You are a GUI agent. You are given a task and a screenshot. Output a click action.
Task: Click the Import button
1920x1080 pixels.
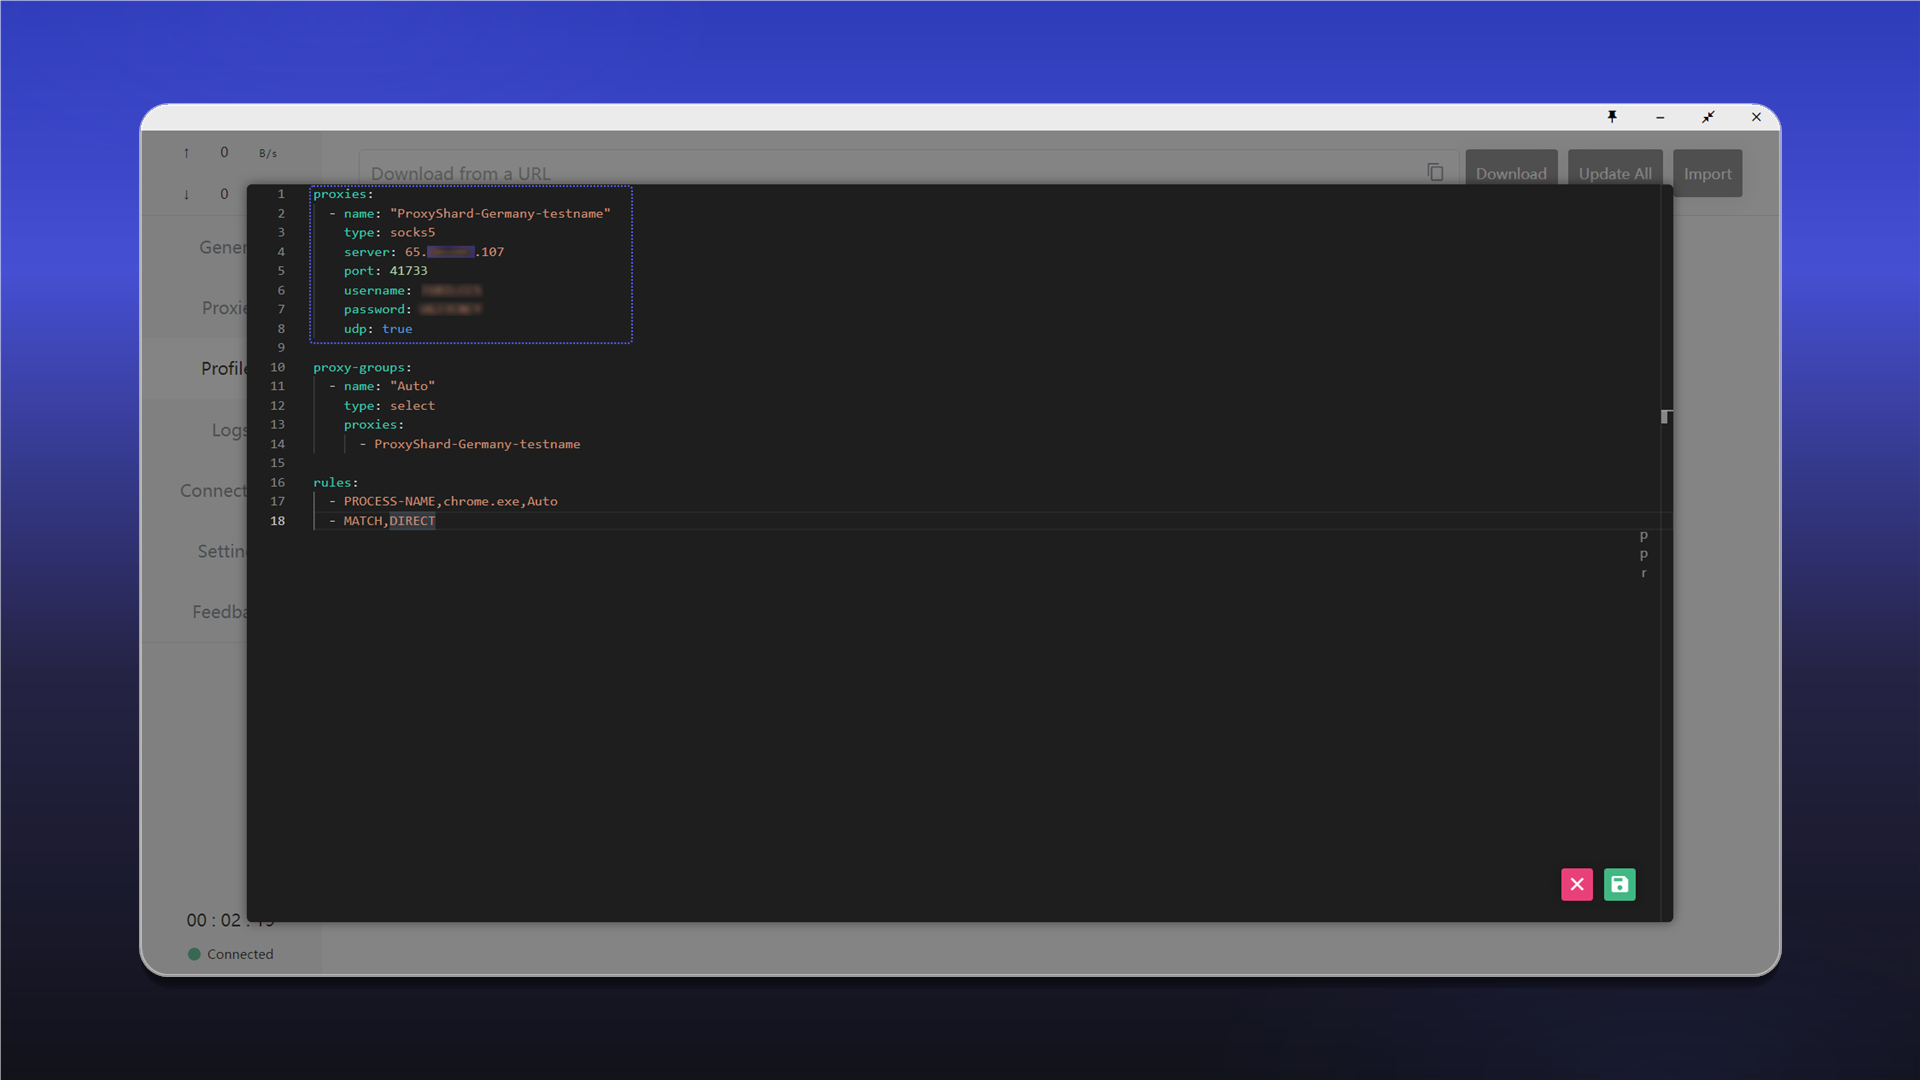click(1707, 173)
